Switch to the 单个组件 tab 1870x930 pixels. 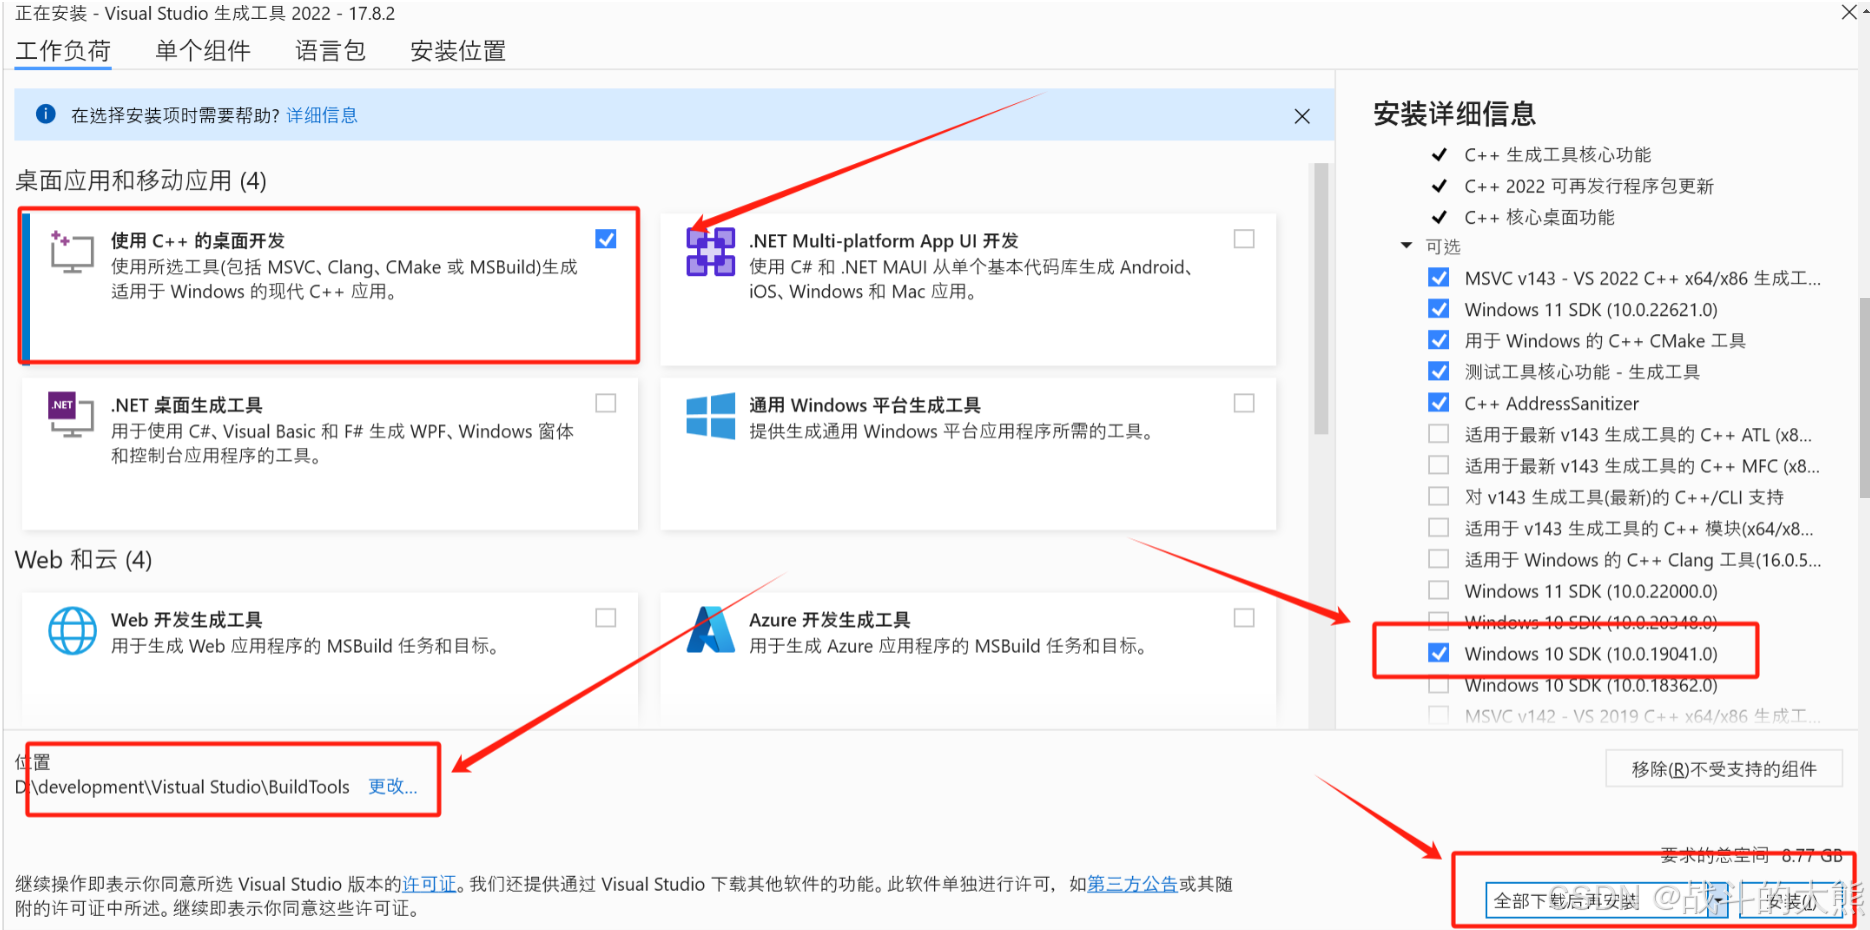point(202,50)
